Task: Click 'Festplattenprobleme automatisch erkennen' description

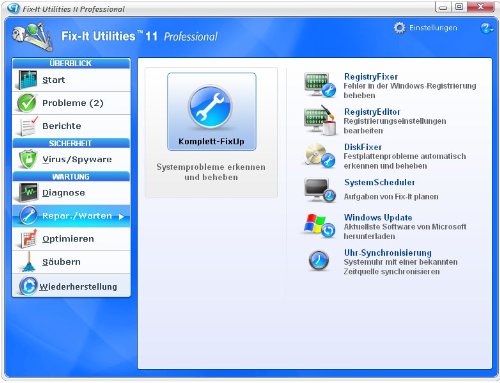Action: tap(405, 161)
